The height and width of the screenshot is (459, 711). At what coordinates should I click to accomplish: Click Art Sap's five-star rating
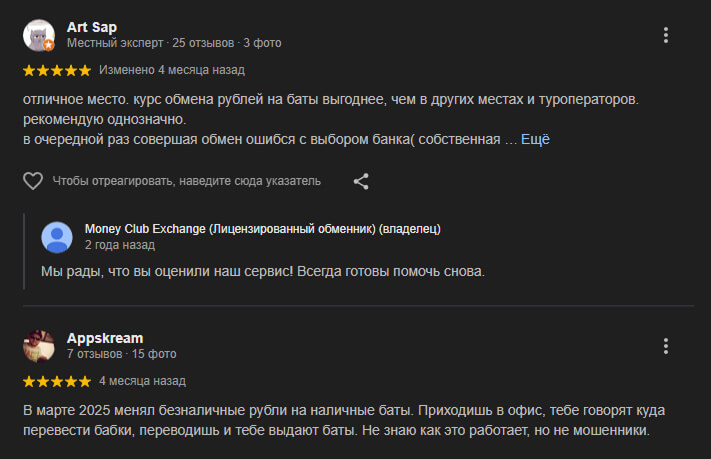(x=56, y=70)
